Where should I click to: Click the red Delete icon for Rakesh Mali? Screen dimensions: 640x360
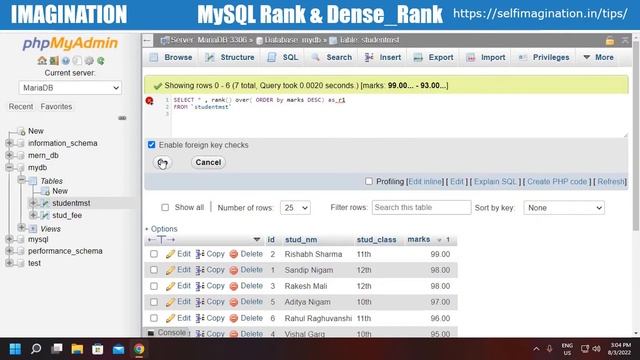tap(233, 287)
